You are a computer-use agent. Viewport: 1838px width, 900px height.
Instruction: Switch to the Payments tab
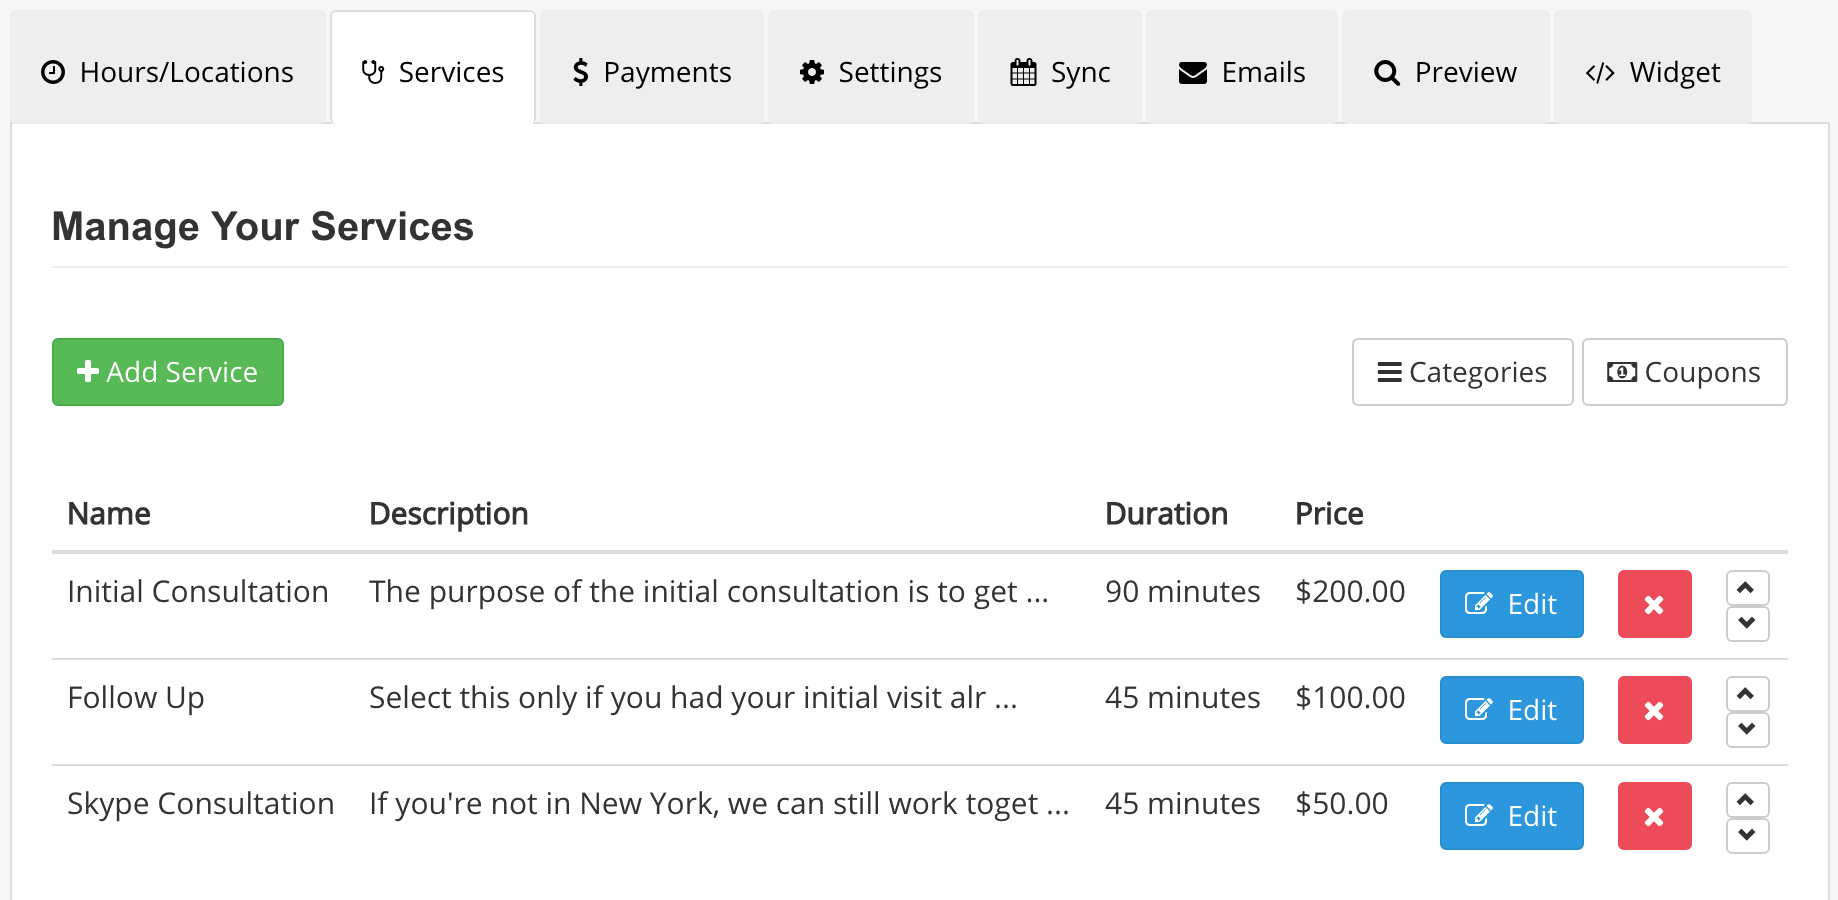point(651,72)
